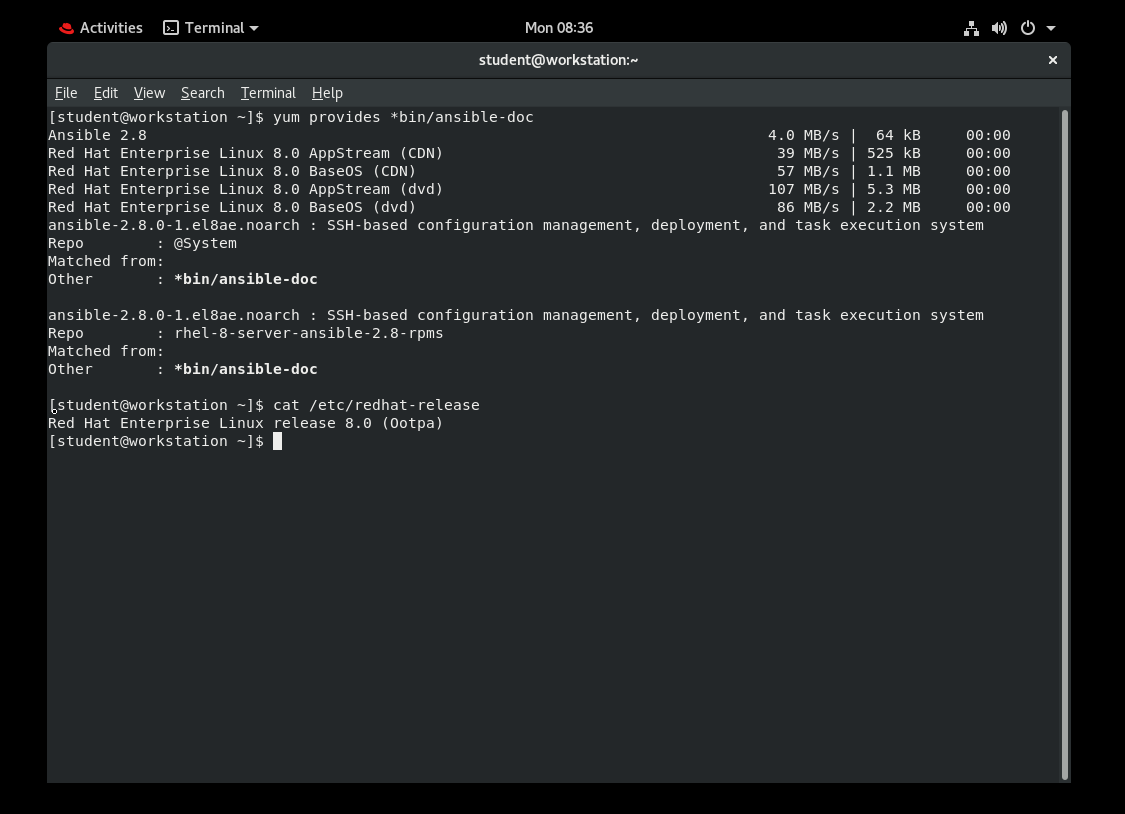Click the network status icon
The height and width of the screenshot is (814, 1125).
(971, 27)
